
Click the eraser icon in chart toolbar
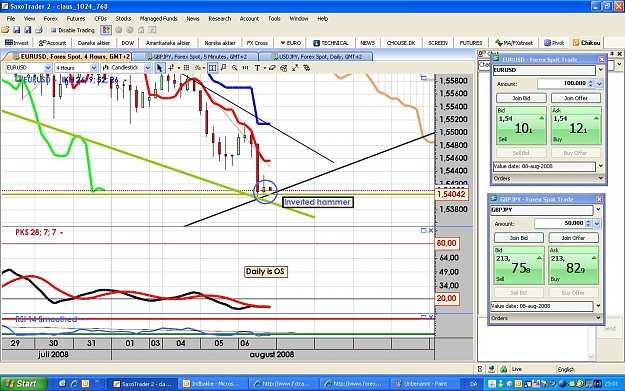click(x=272, y=68)
